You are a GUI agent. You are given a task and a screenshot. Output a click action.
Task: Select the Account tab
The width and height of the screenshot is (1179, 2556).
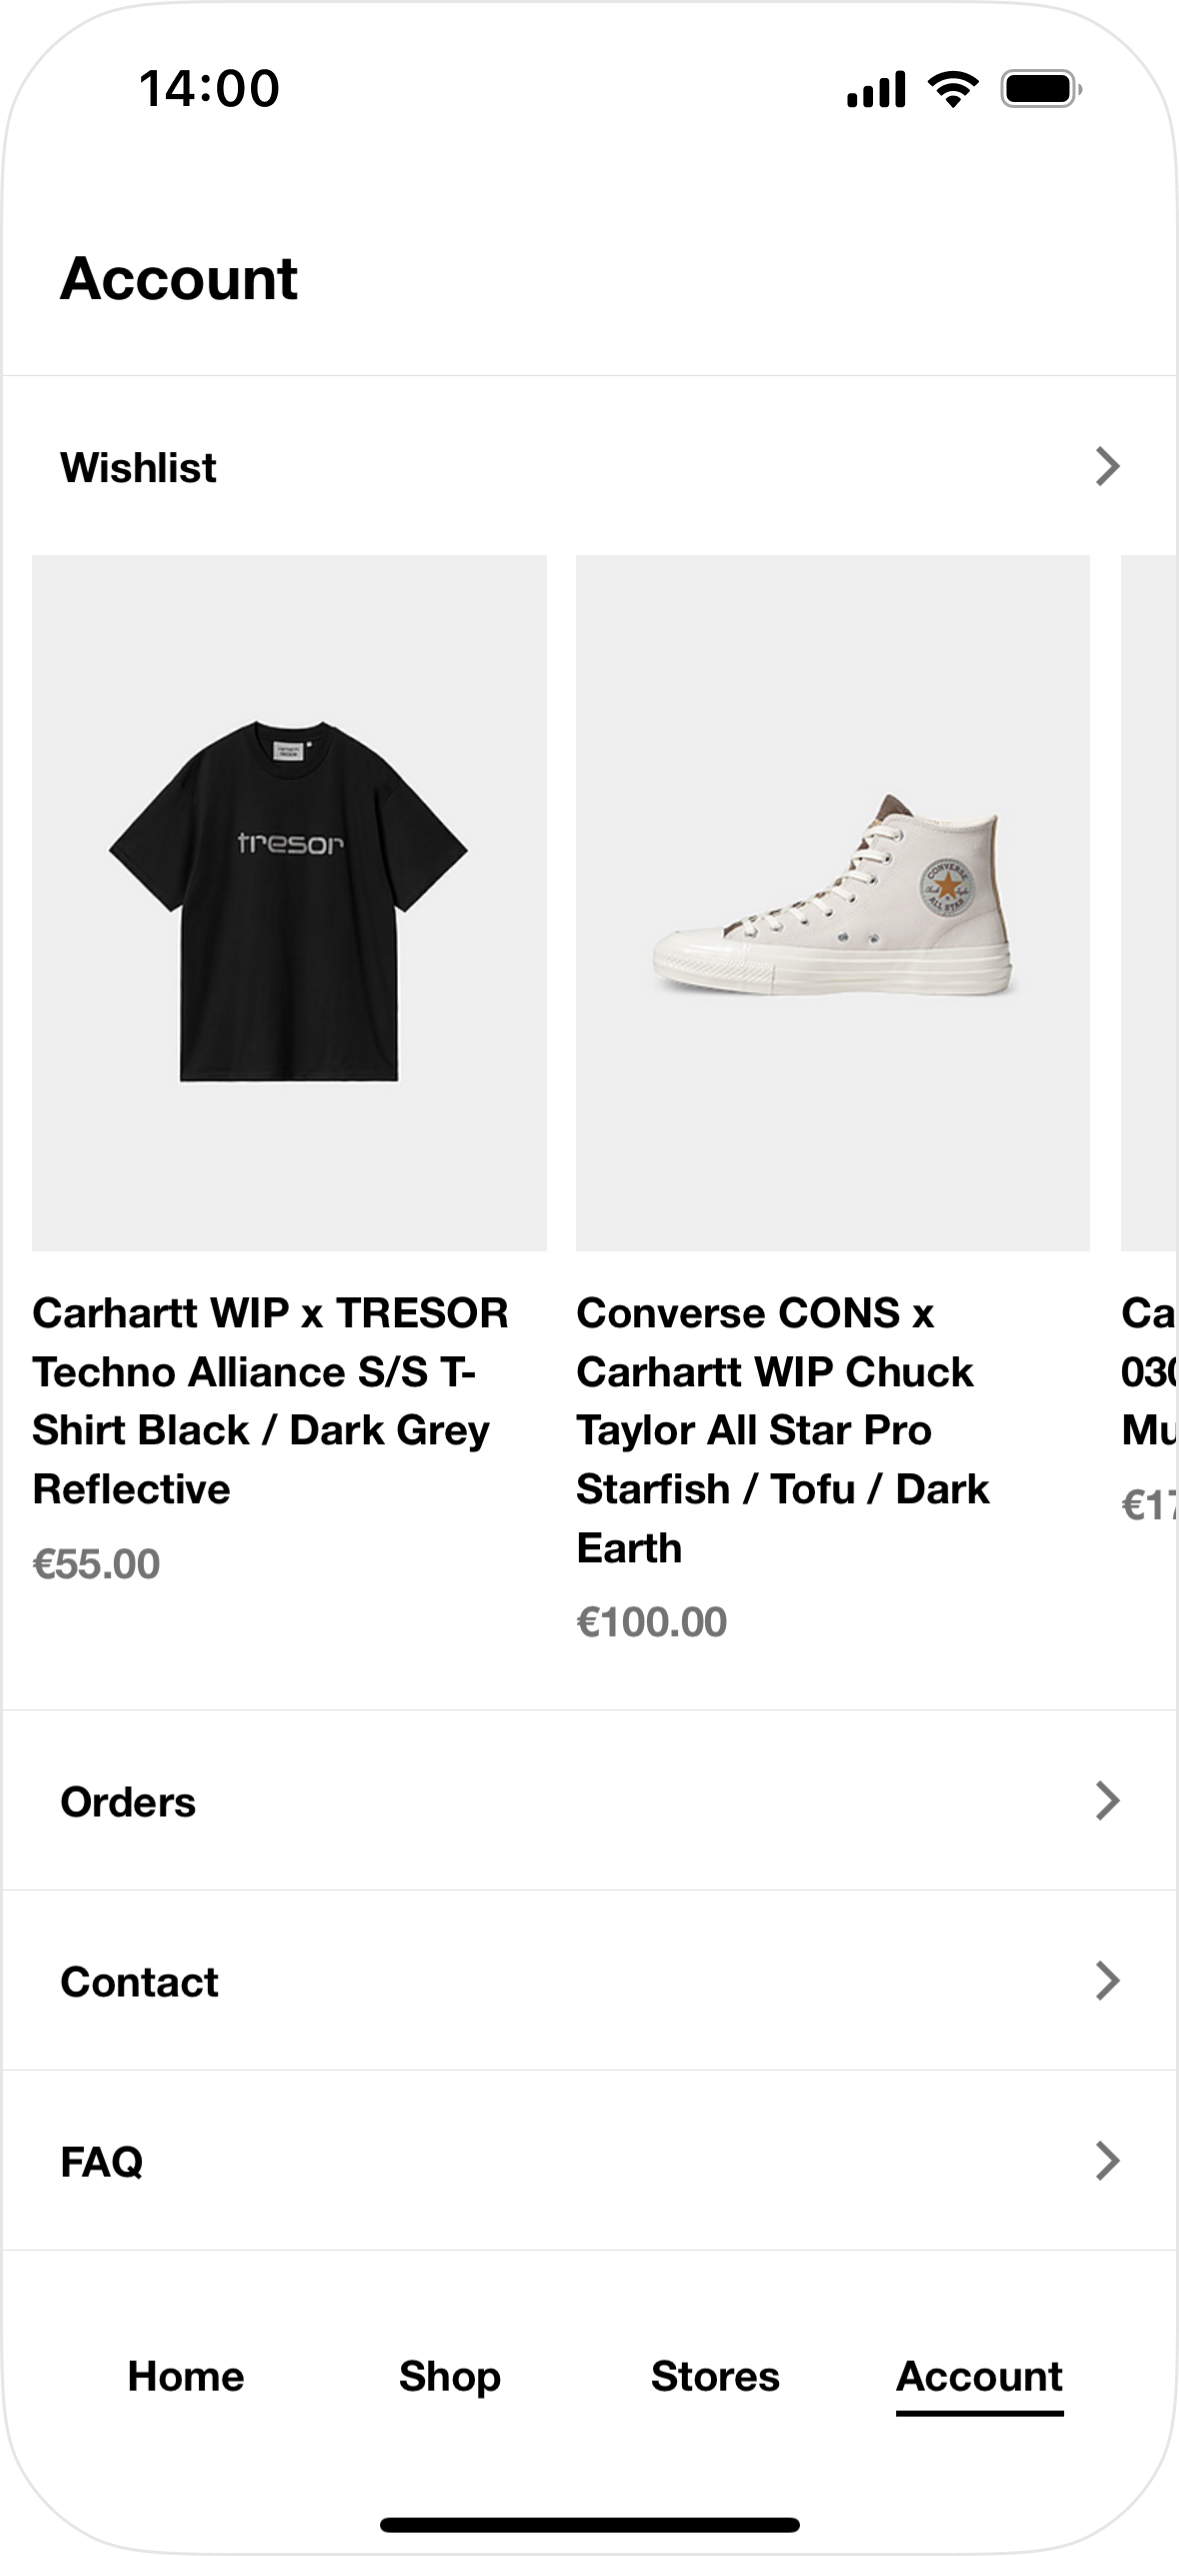pyautogui.click(x=979, y=2377)
